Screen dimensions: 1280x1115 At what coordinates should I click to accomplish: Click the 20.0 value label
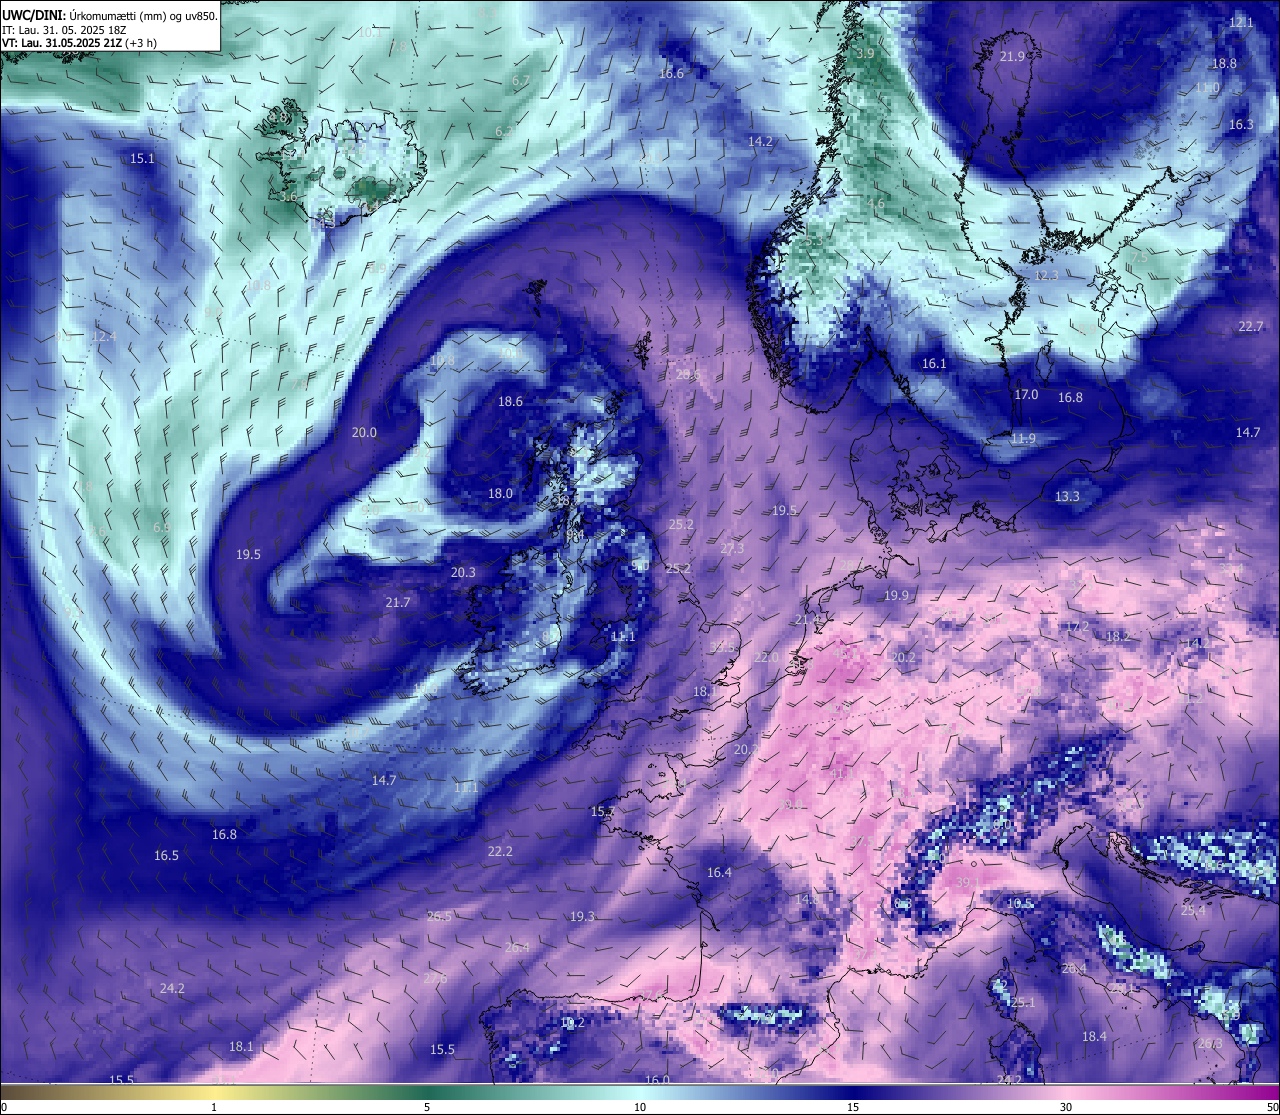pos(364,433)
